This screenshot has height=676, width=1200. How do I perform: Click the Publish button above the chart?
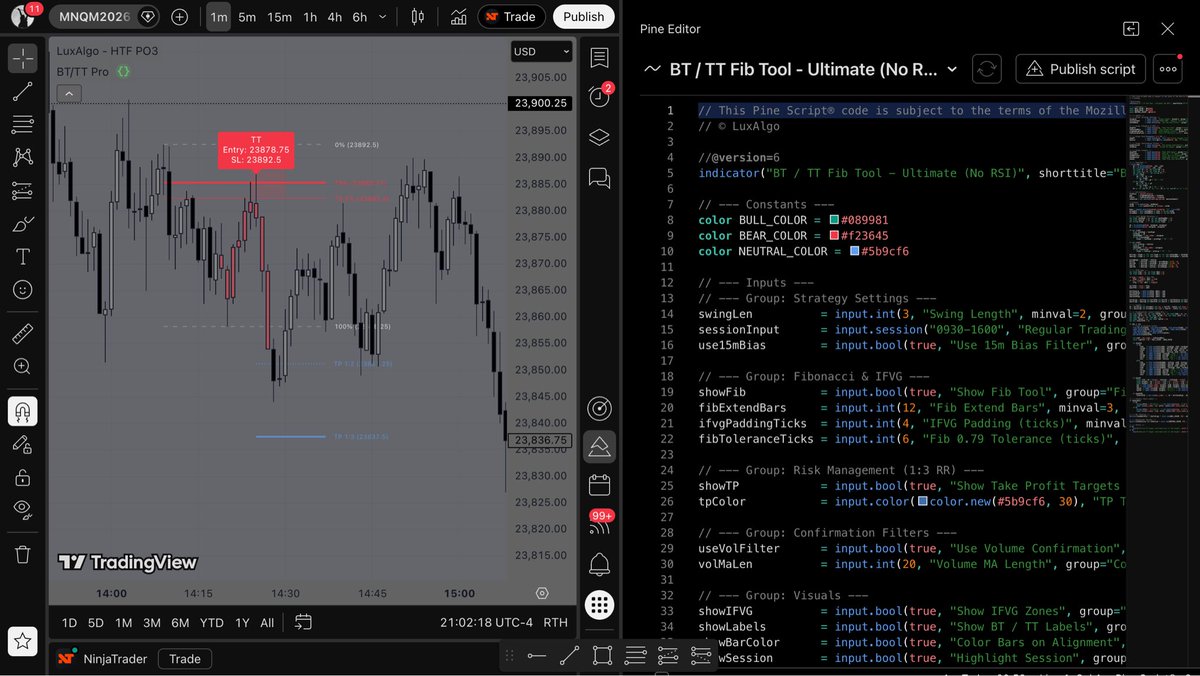coord(583,17)
